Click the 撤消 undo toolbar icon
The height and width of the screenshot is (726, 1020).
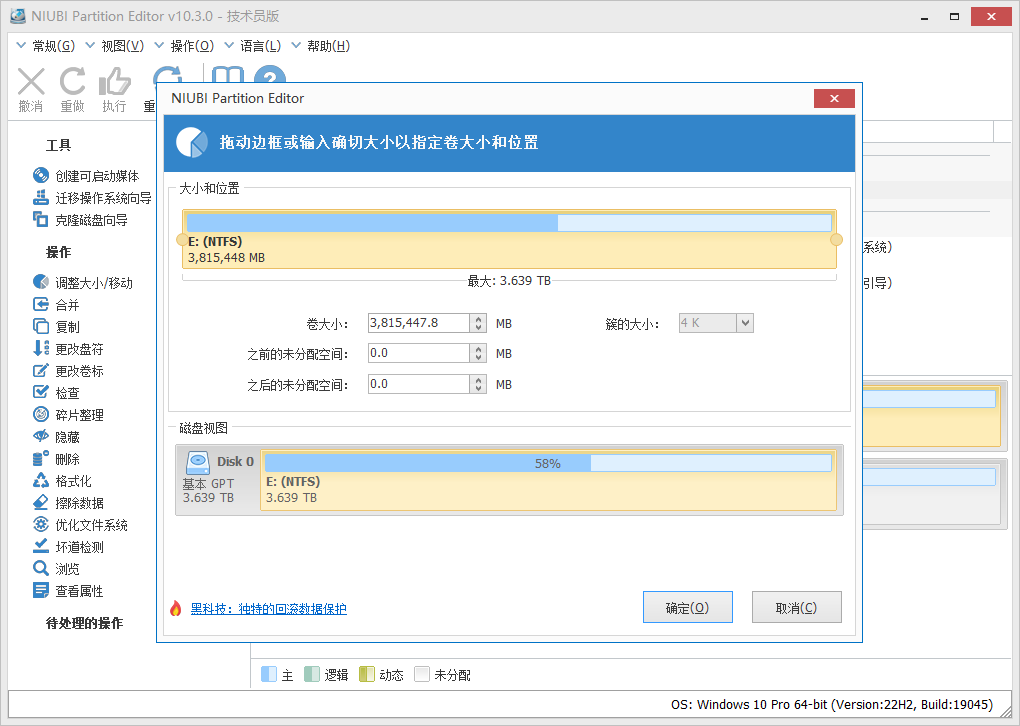pos(31,82)
